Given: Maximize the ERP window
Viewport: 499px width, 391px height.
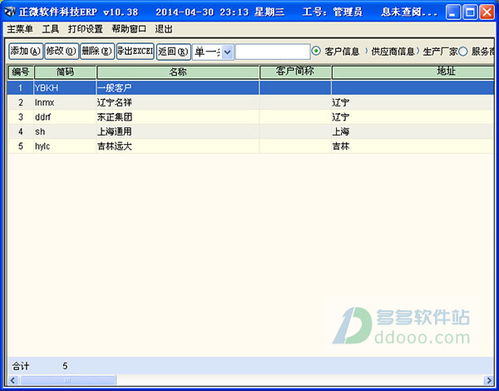Looking at the screenshot, I should coord(470,13).
